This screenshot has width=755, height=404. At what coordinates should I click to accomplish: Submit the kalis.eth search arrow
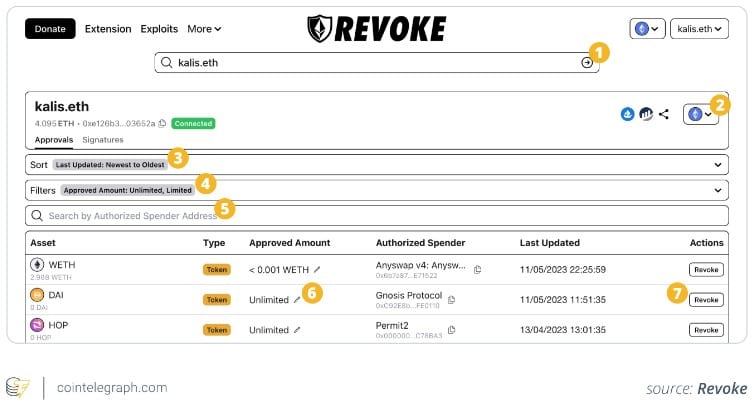[586, 63]
